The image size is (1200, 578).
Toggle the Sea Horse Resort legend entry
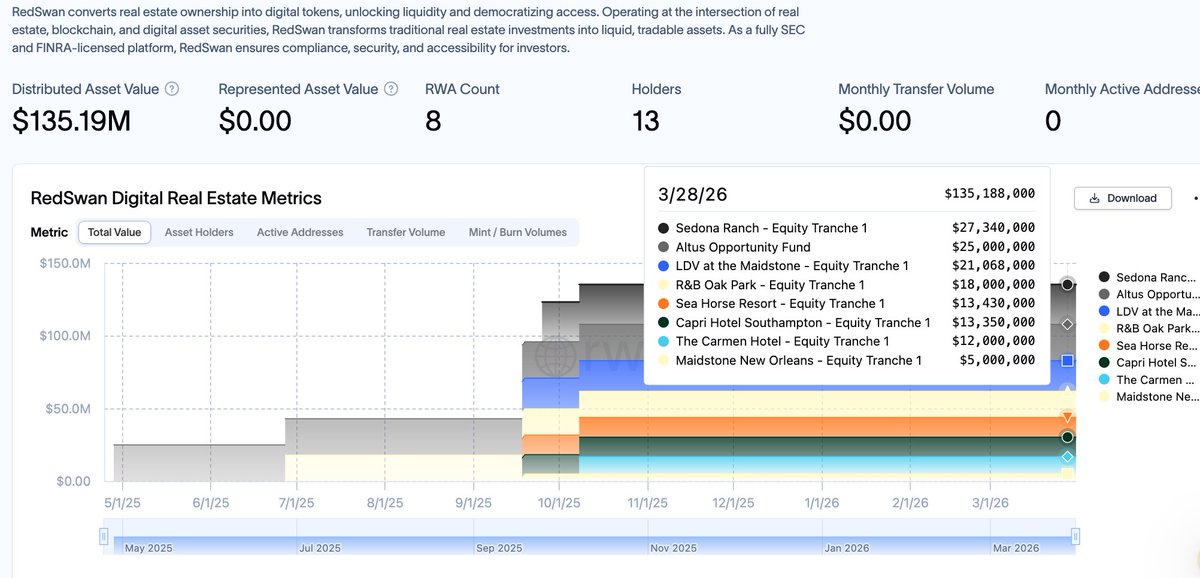(x=1147, y=345)
